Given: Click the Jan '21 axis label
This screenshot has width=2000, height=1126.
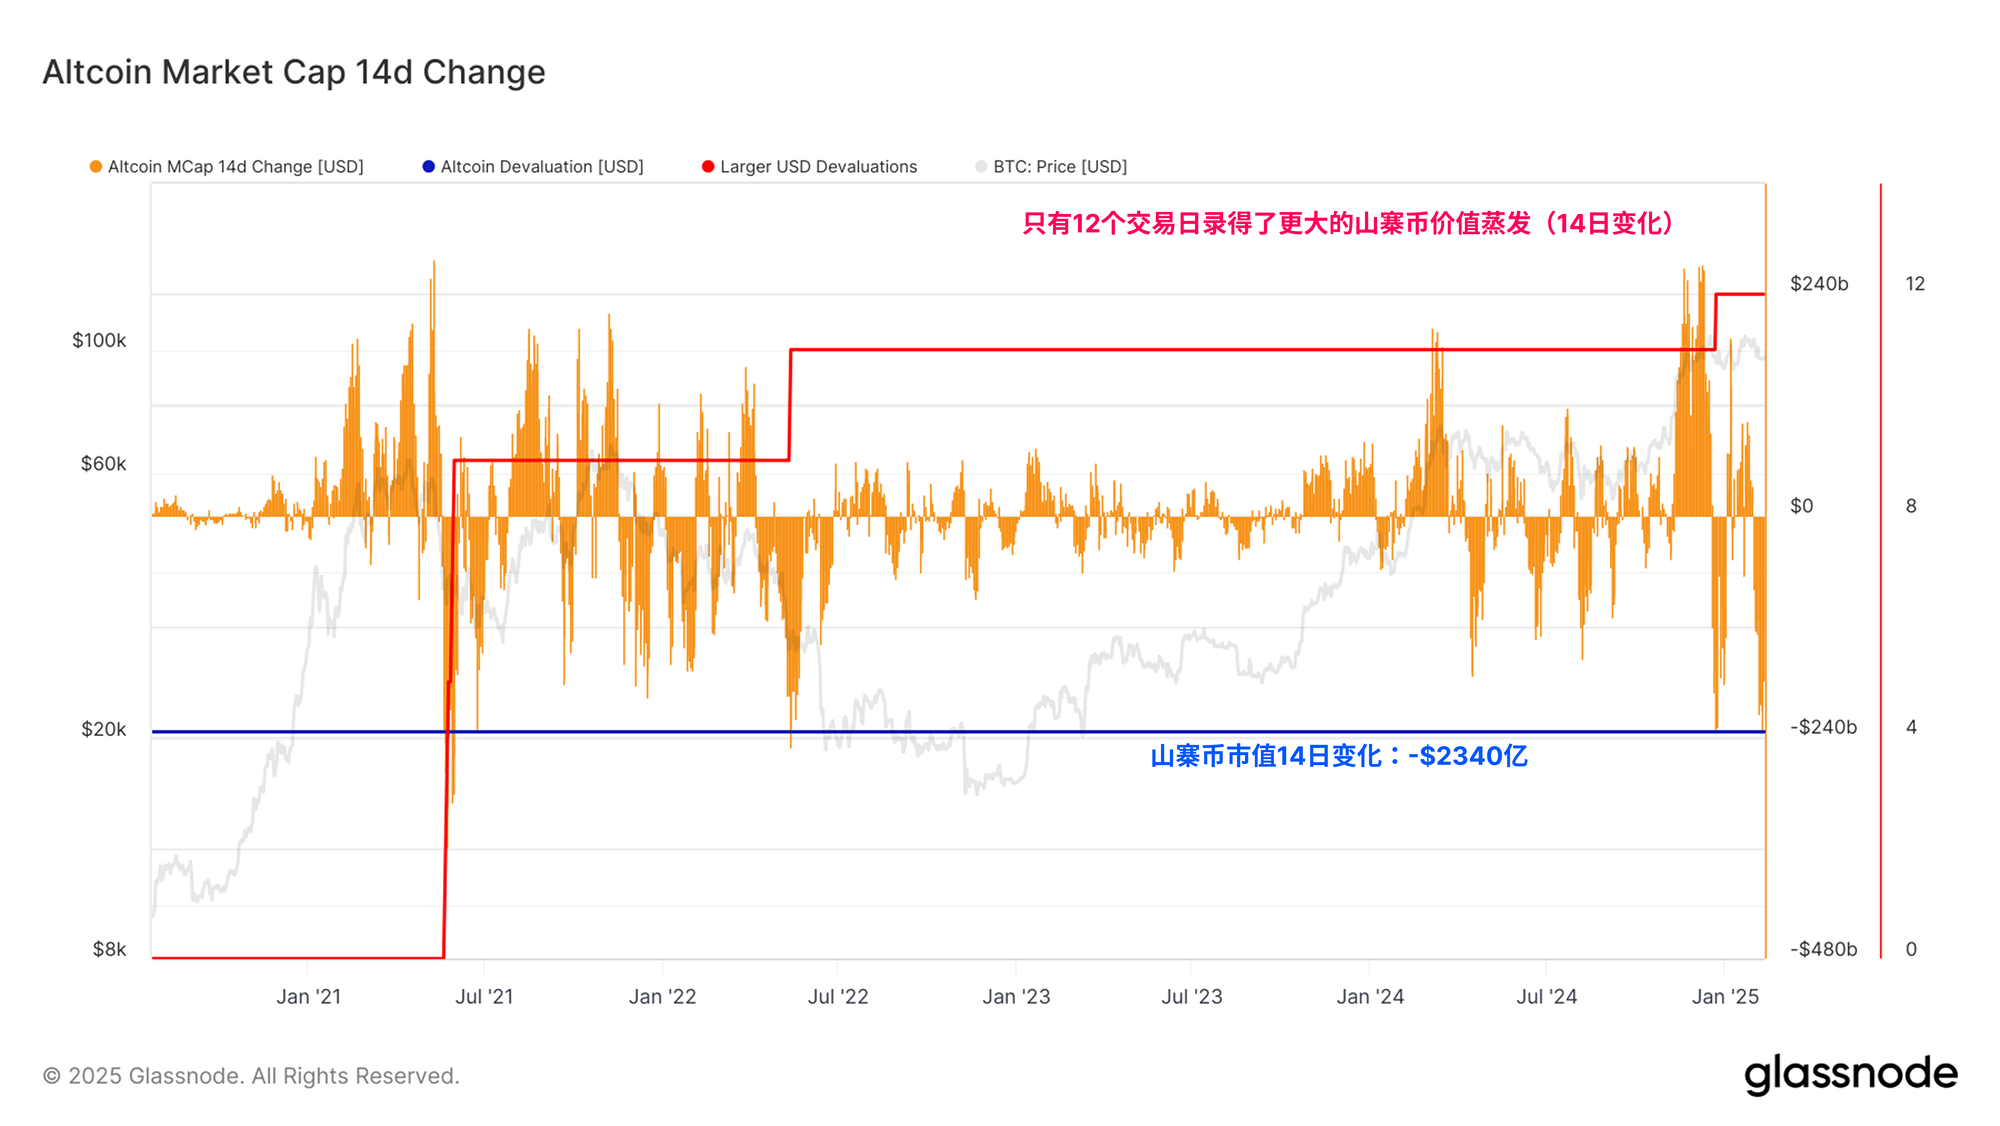Looking at the screenshot, I should pos(308,997).
